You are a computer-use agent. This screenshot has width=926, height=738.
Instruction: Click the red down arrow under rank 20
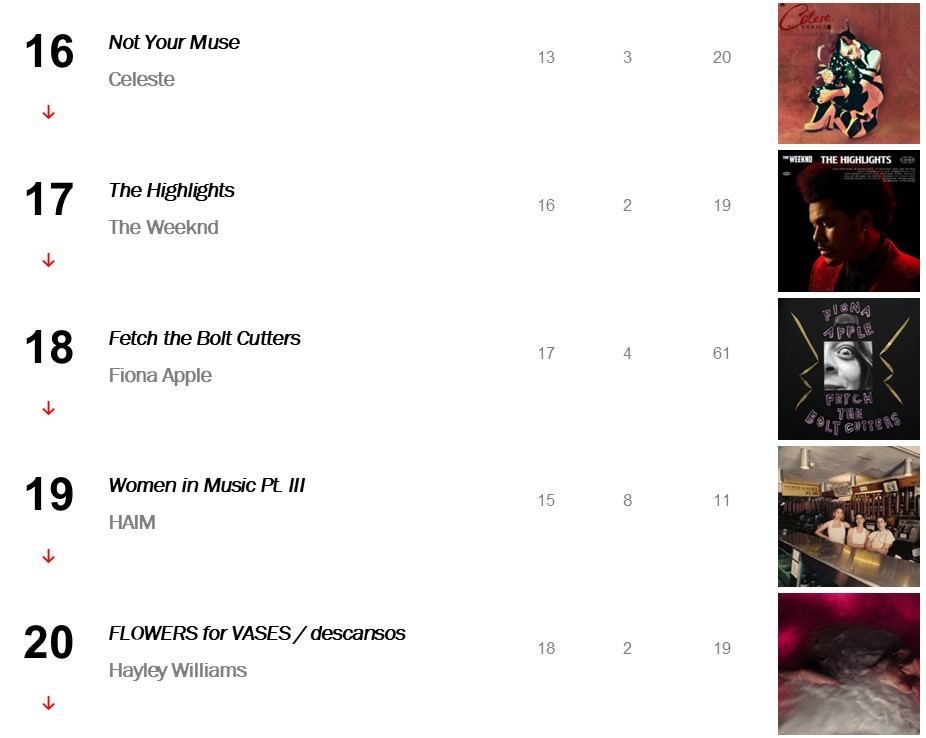pos(48,703)
